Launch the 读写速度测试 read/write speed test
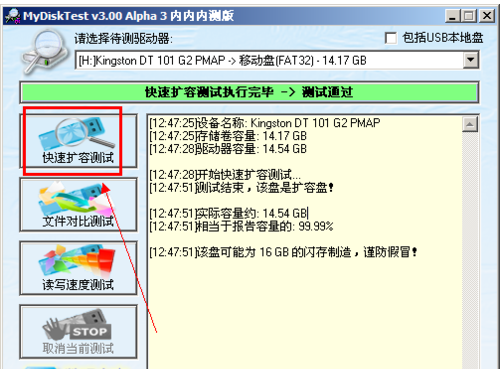Viewport: 500px width, 369px height. coord(78,268)
